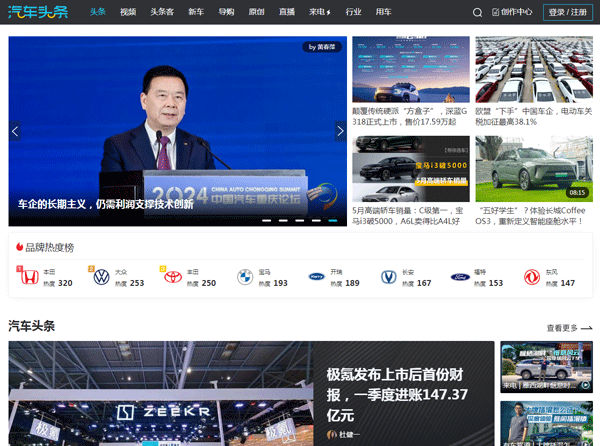
Task: Open the 来电 video thumbnail with SUV
Action: [546, 367]
